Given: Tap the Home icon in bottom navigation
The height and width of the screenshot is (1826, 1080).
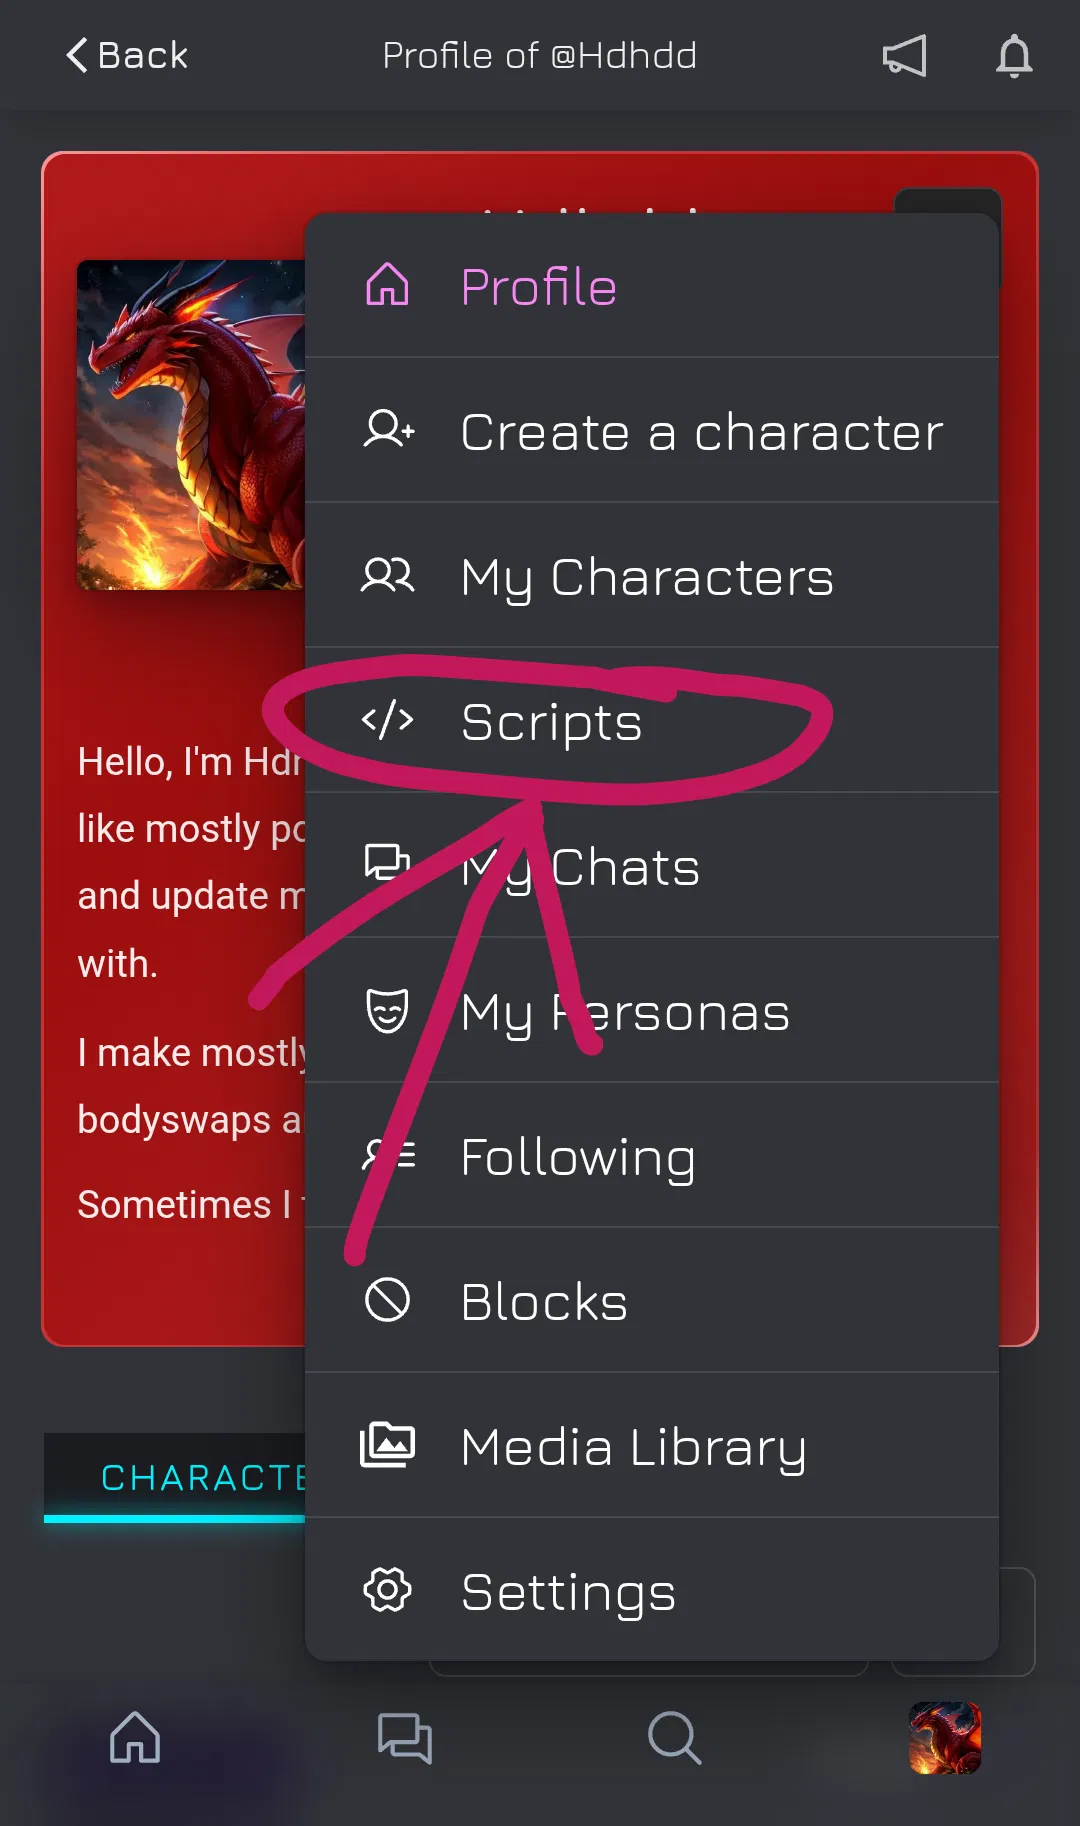Looking at the screenshot, I should pyautogui.click(x=135, y=1740).
